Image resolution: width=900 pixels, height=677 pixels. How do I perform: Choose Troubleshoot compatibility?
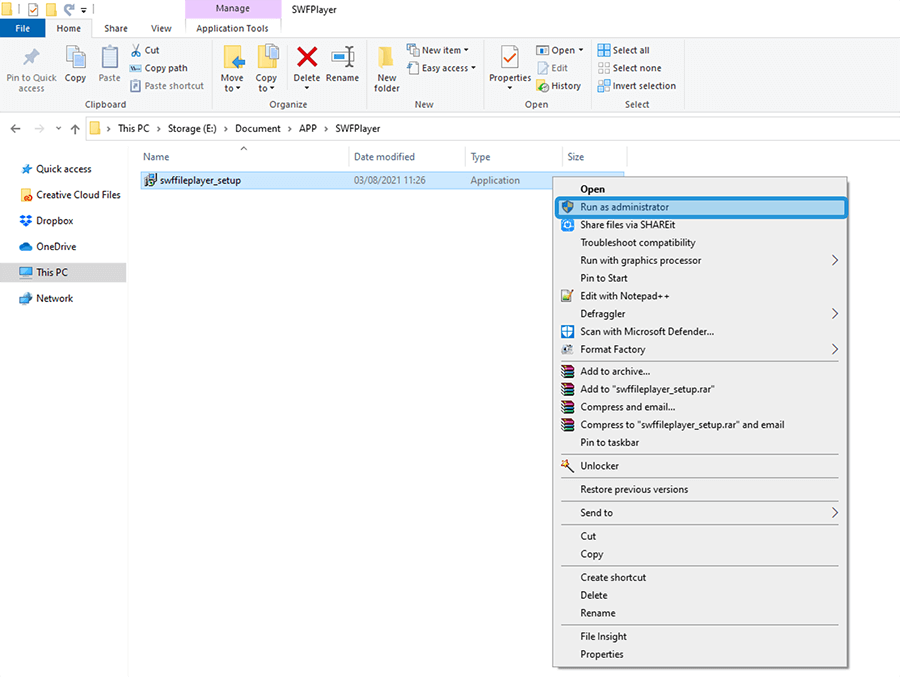[700, 242]
